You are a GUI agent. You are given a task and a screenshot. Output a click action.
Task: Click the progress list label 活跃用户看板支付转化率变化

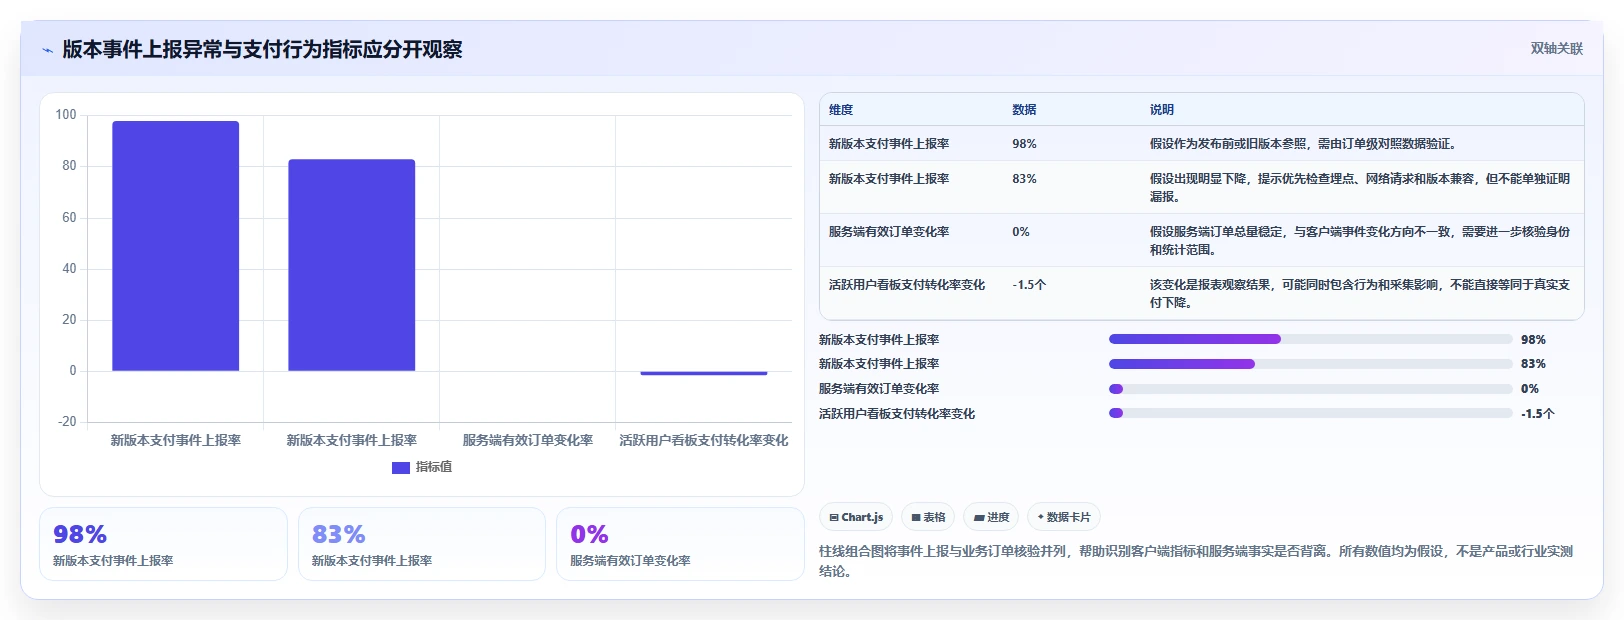pos(897,414)
